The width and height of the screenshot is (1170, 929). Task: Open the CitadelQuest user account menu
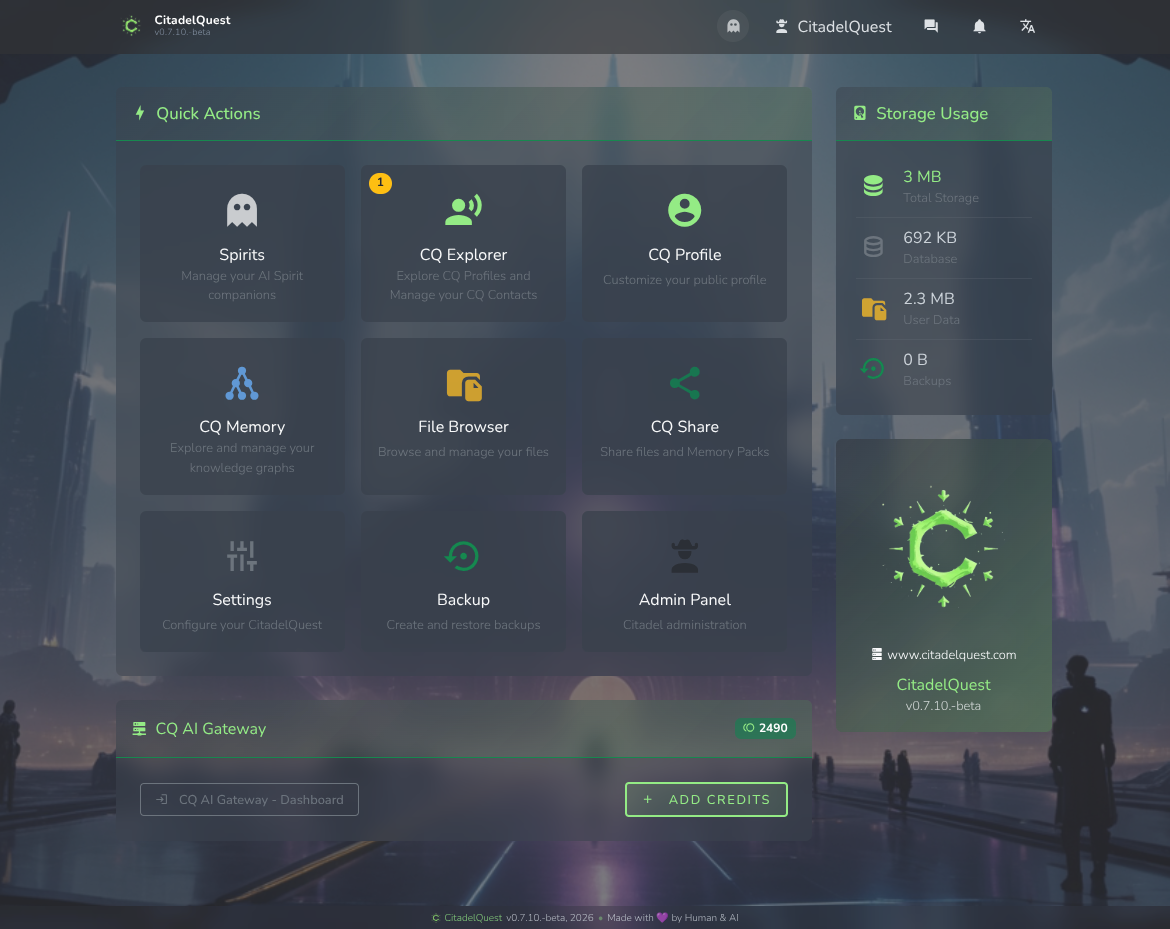[x=833, y=26]
